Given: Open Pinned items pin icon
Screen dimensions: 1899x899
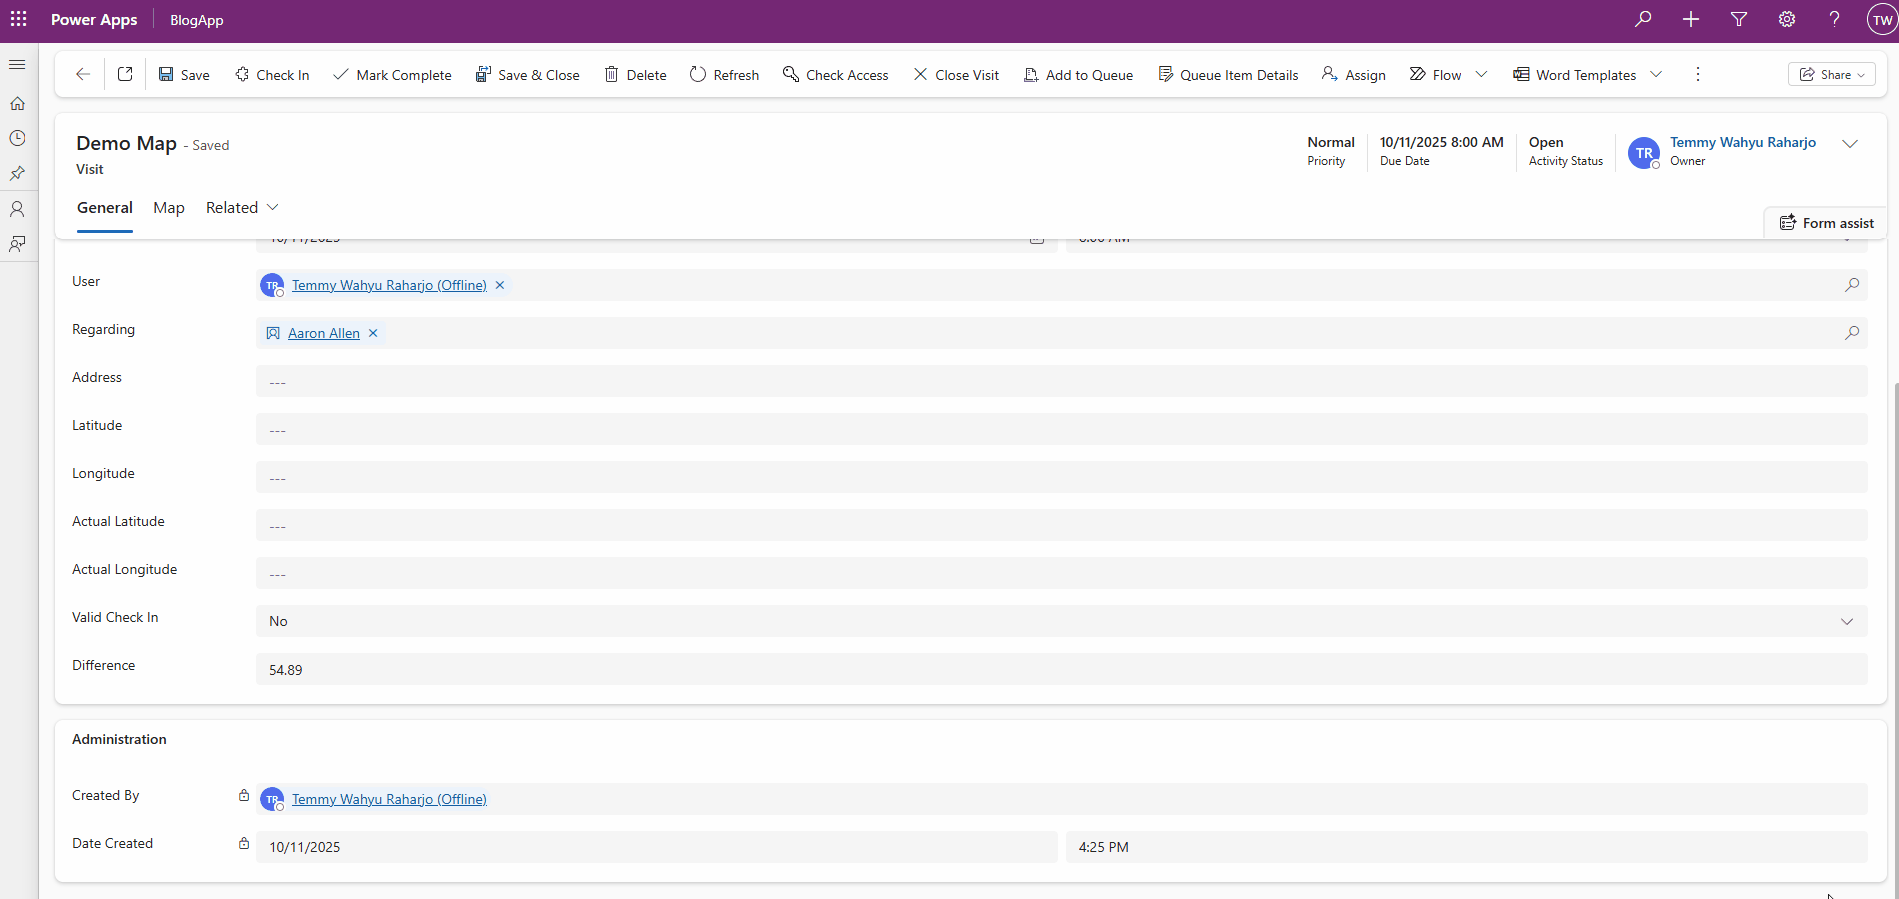Looking at the screenshot, I should click(x=17, y=173).
